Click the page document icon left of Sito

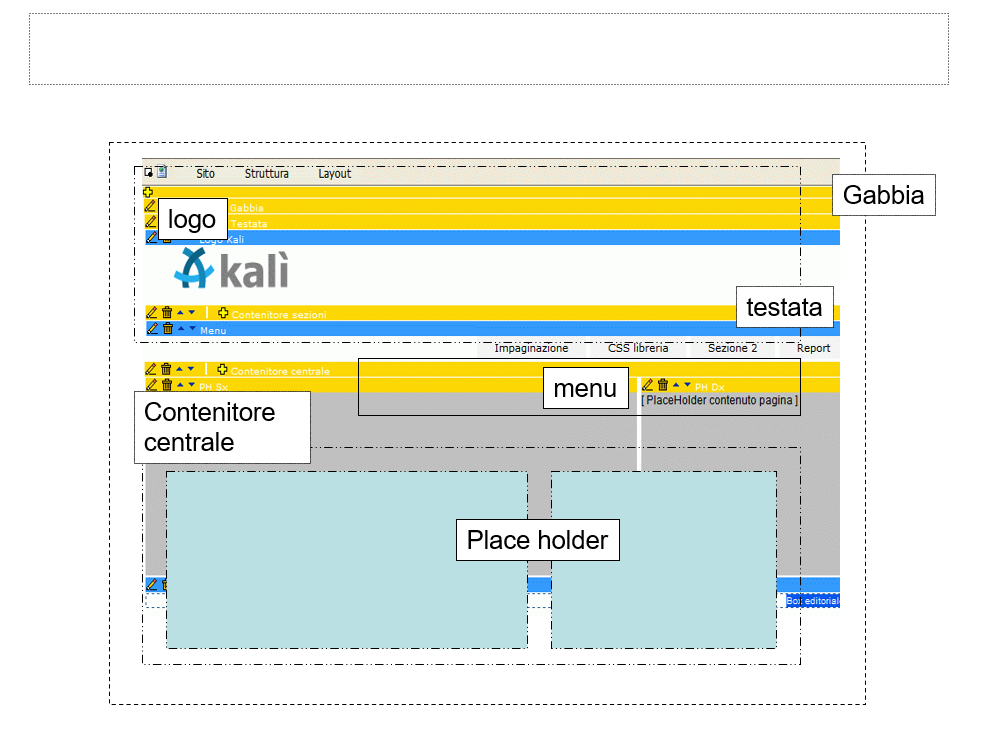pos(162,172)
